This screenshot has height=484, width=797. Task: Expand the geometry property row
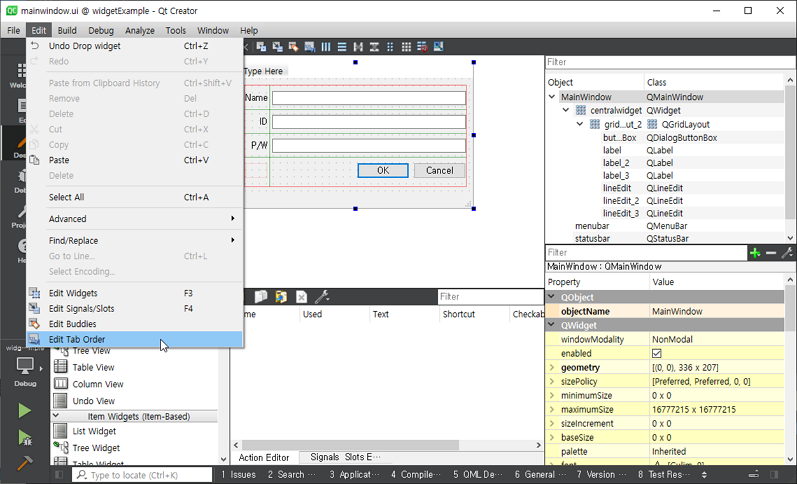pyautogui.click(x=552, y=368)
